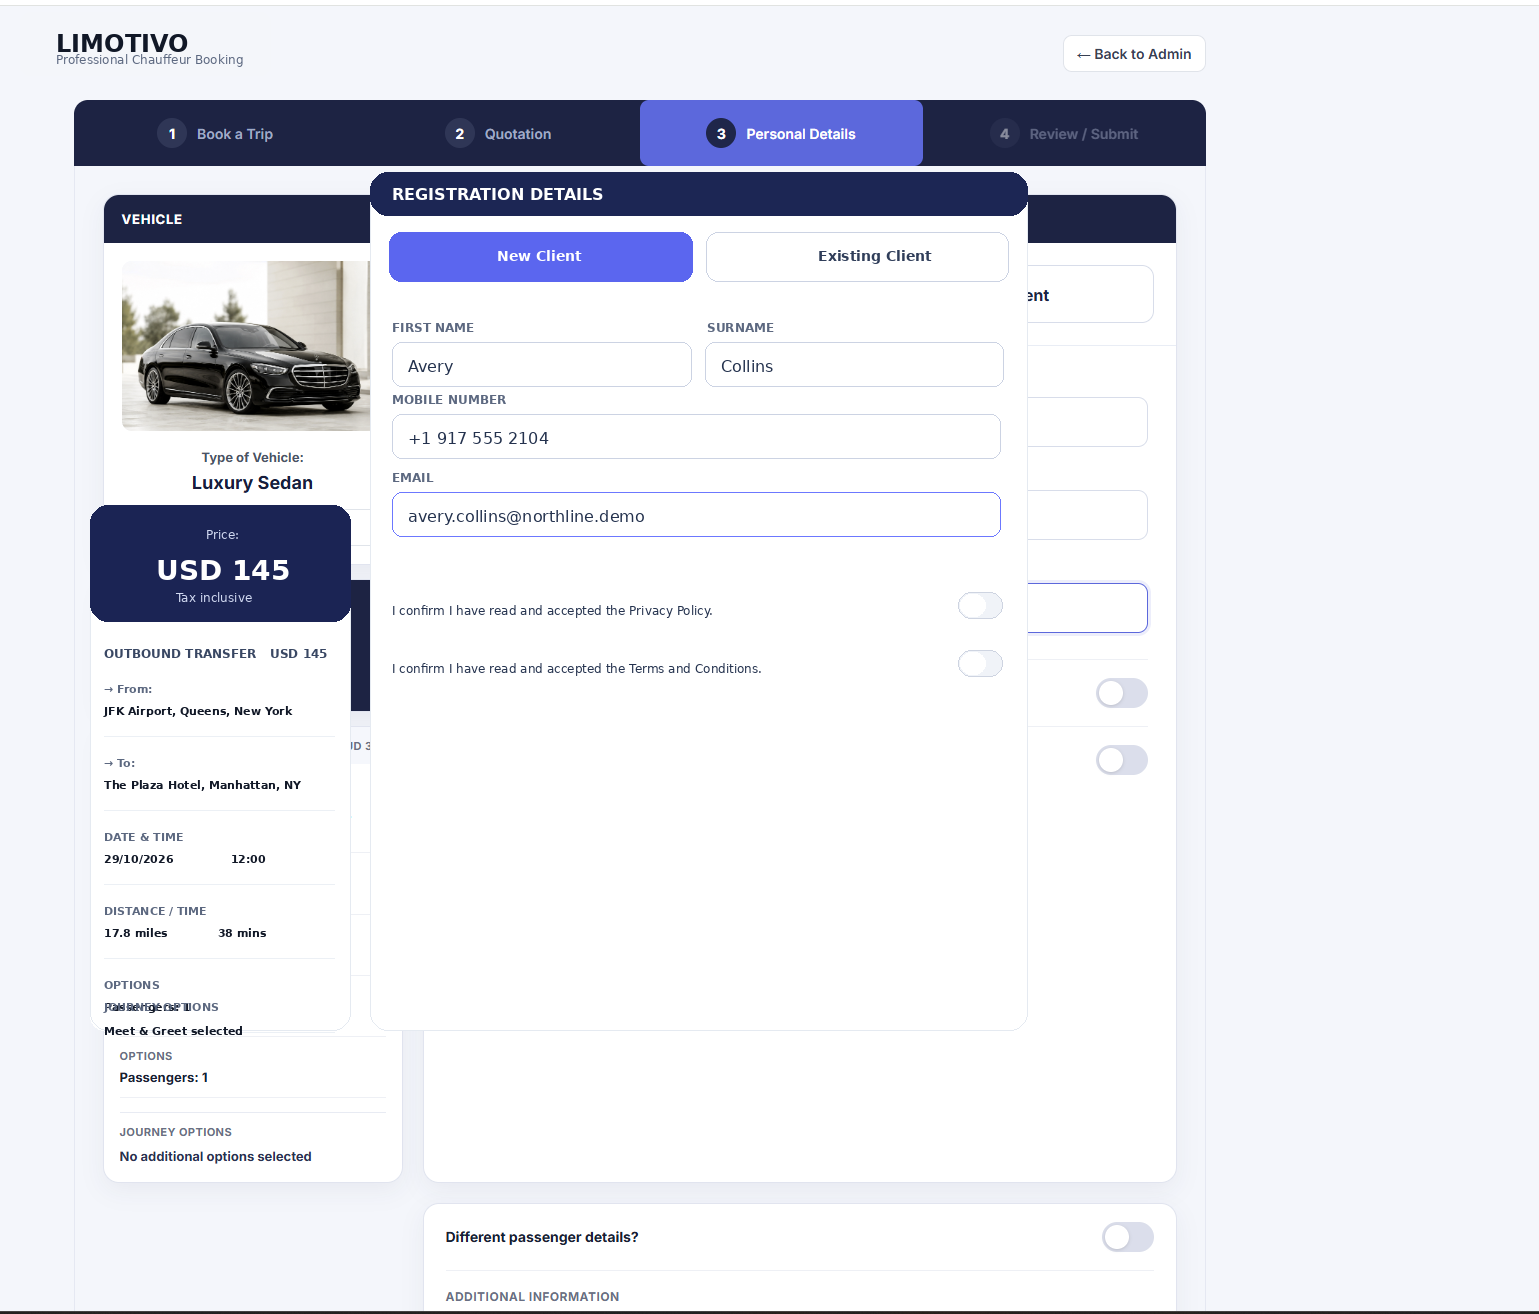
Task: Click the 17.8 miles distance value
Action: click(x=136, y=933)
